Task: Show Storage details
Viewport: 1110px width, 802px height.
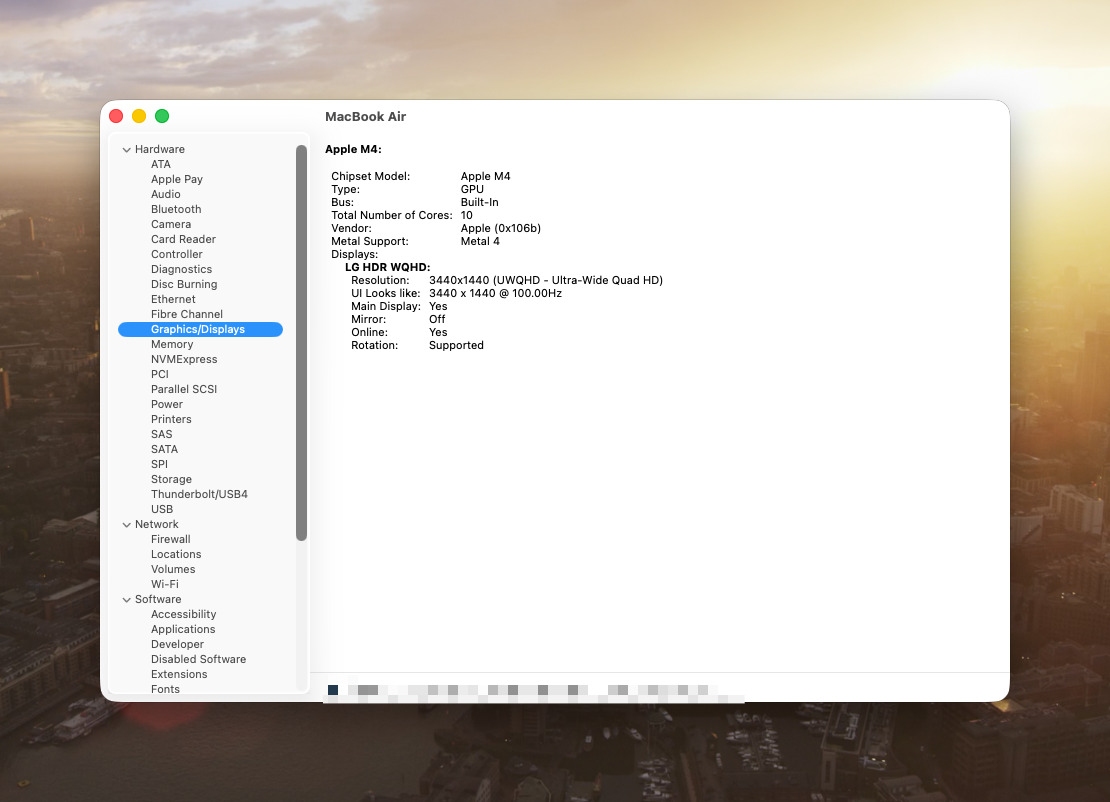Action: 171,479
